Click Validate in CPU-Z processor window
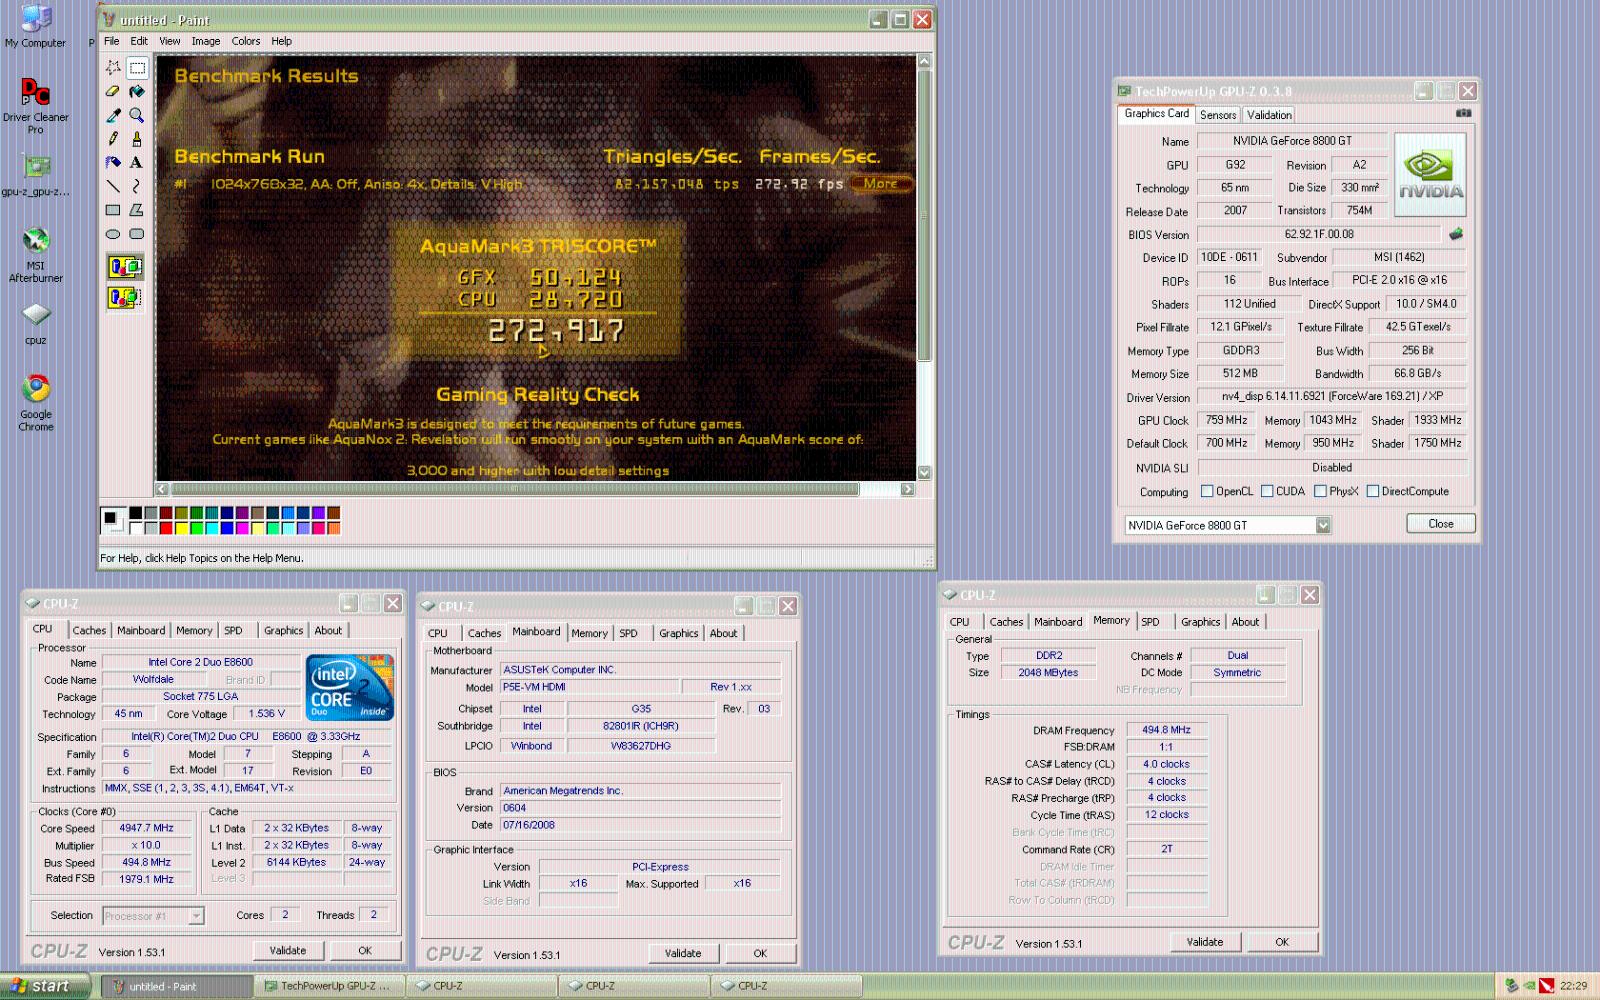 (288, 950)
